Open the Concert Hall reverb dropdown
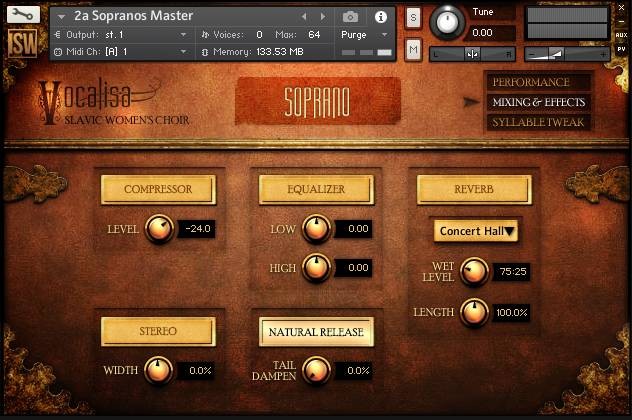This screenshot has width=632, height=420. pyautogui.click(x=476, y=231)
